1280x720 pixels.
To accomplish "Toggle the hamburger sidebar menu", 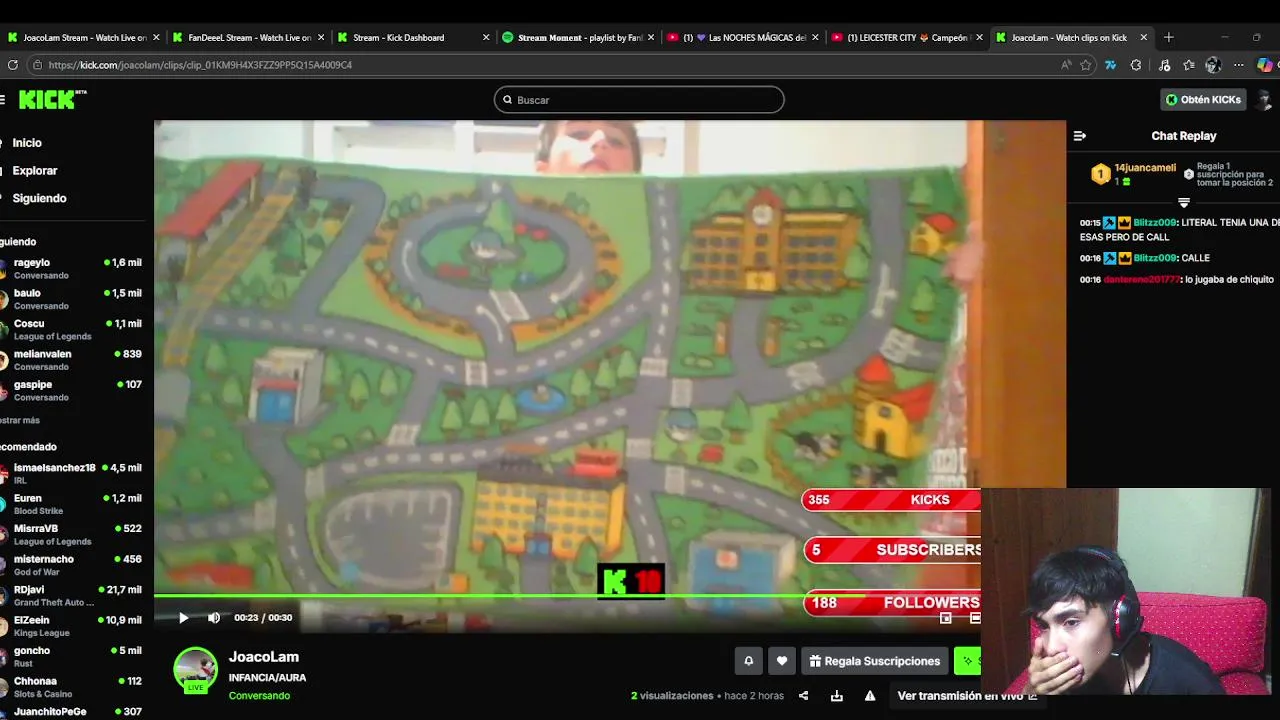I will click(x=3, y=99).
